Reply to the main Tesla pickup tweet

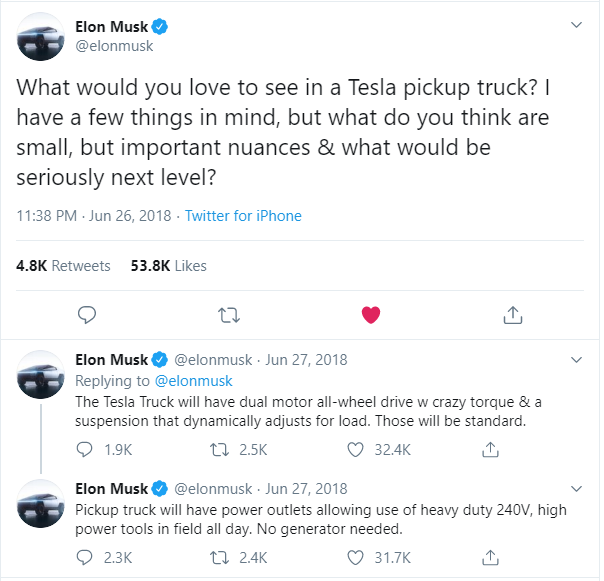[87, 315]
